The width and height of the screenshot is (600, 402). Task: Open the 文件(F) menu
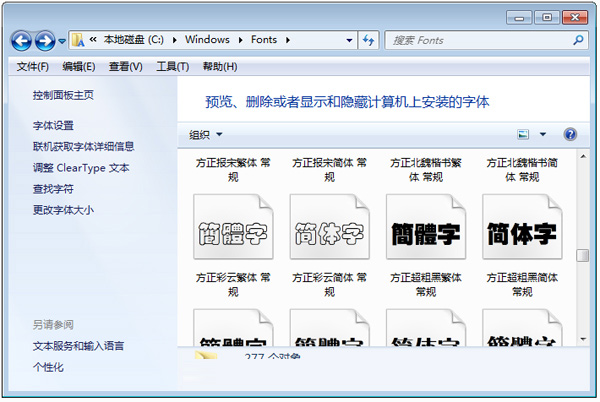[x=33, y=67]
